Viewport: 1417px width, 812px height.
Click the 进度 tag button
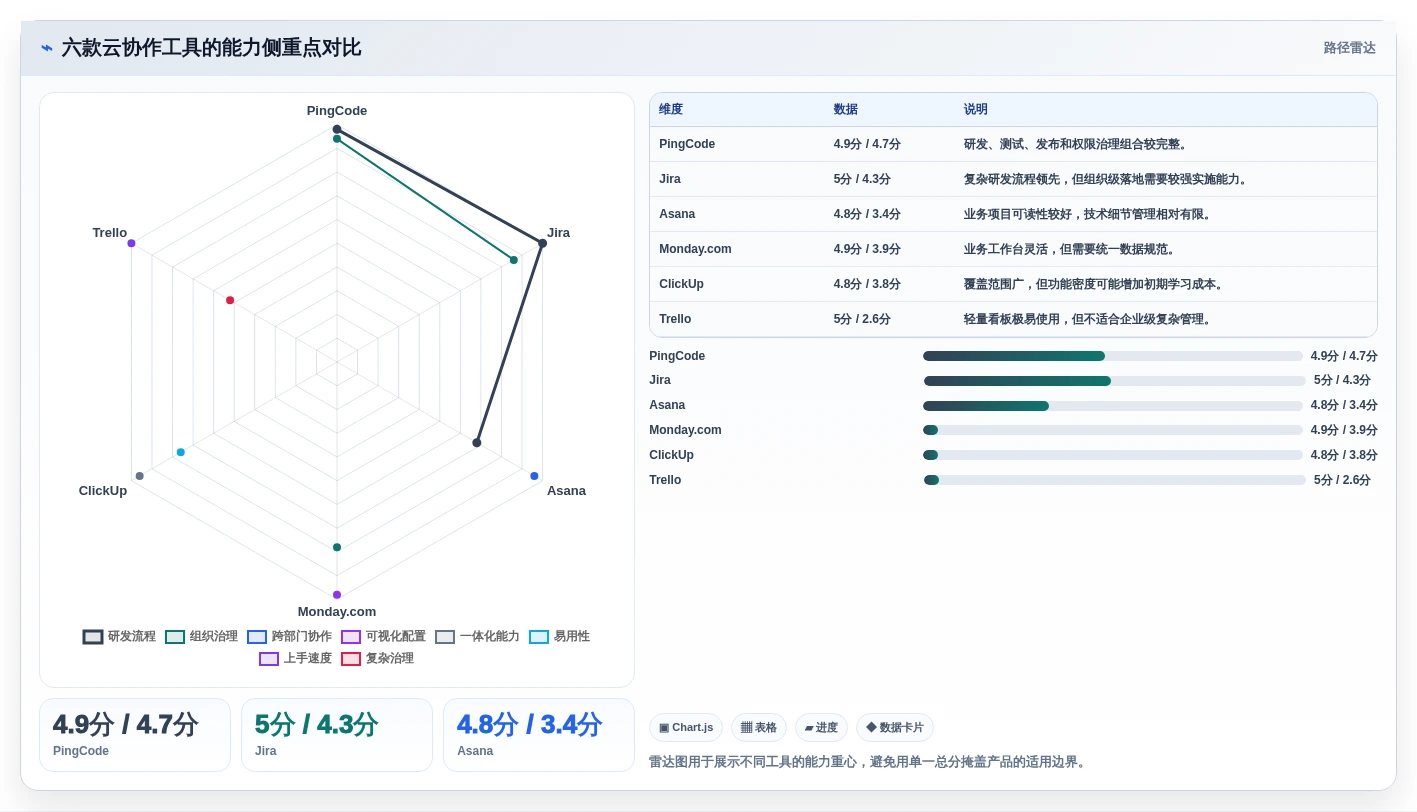821,727
